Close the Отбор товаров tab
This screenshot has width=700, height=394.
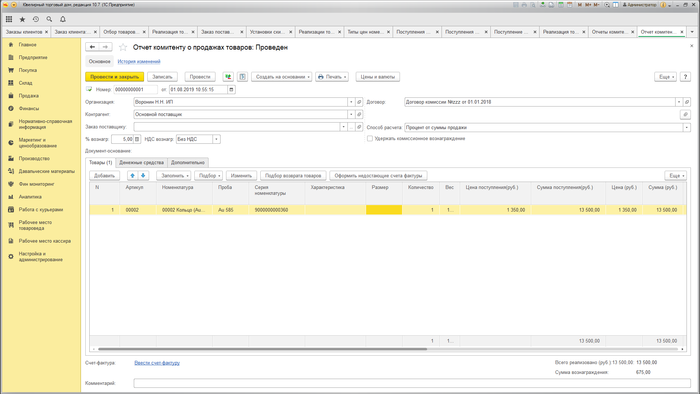144,32
